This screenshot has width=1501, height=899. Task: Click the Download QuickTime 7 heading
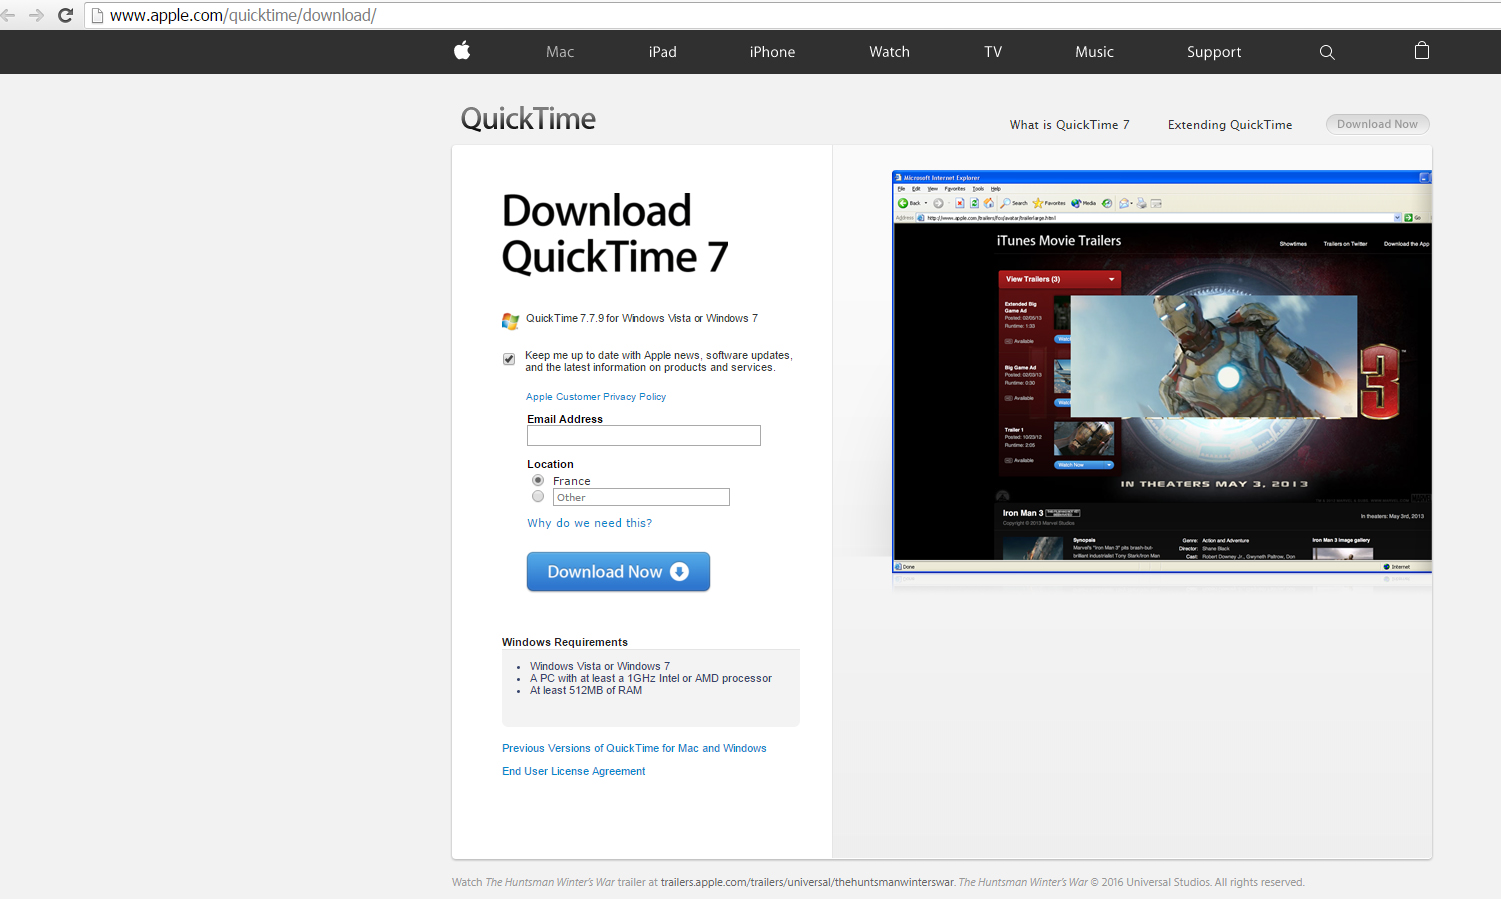coord(615,234)
